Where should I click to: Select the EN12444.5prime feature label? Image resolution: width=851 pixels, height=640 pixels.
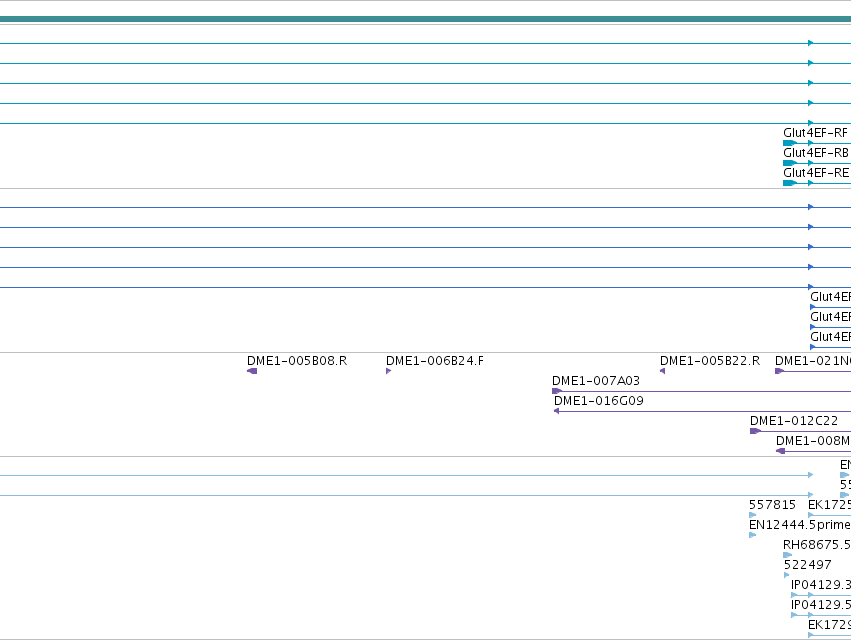coord(799,525)
